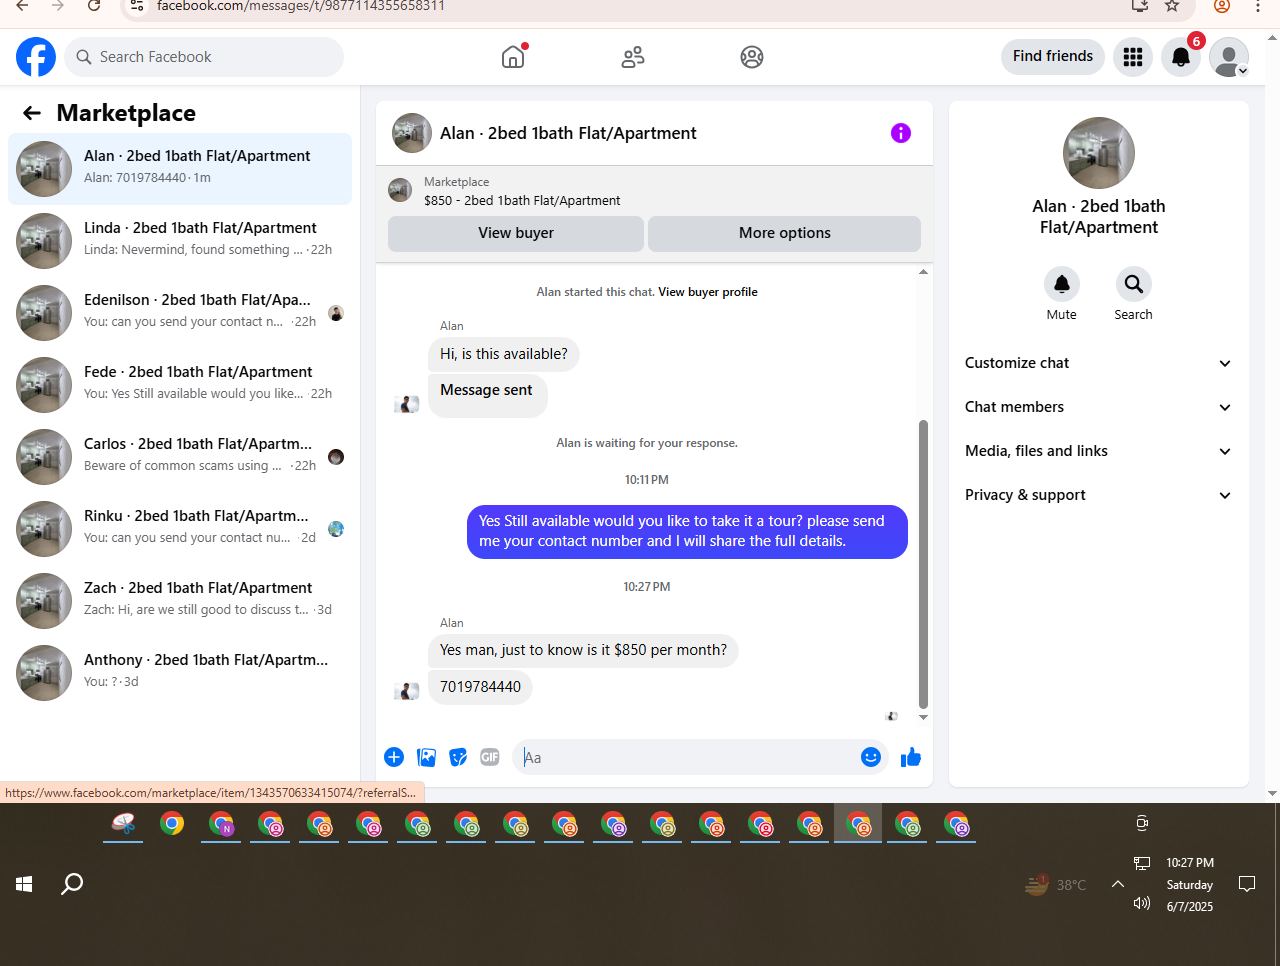The image size is (1280, 966).
Task: Choose a sticker using the sticker icon
Action: (x=458, y=757)
